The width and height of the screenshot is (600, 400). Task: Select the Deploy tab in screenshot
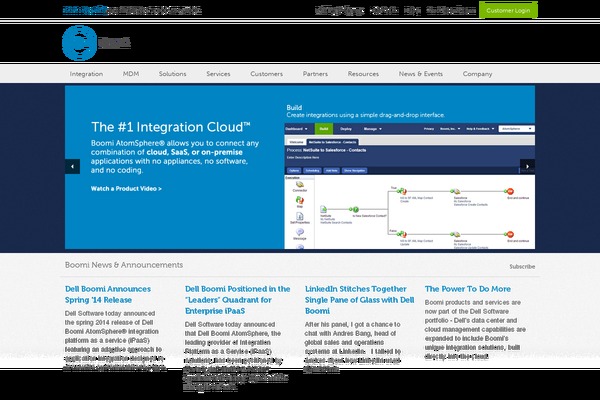[x=346, y=129]
